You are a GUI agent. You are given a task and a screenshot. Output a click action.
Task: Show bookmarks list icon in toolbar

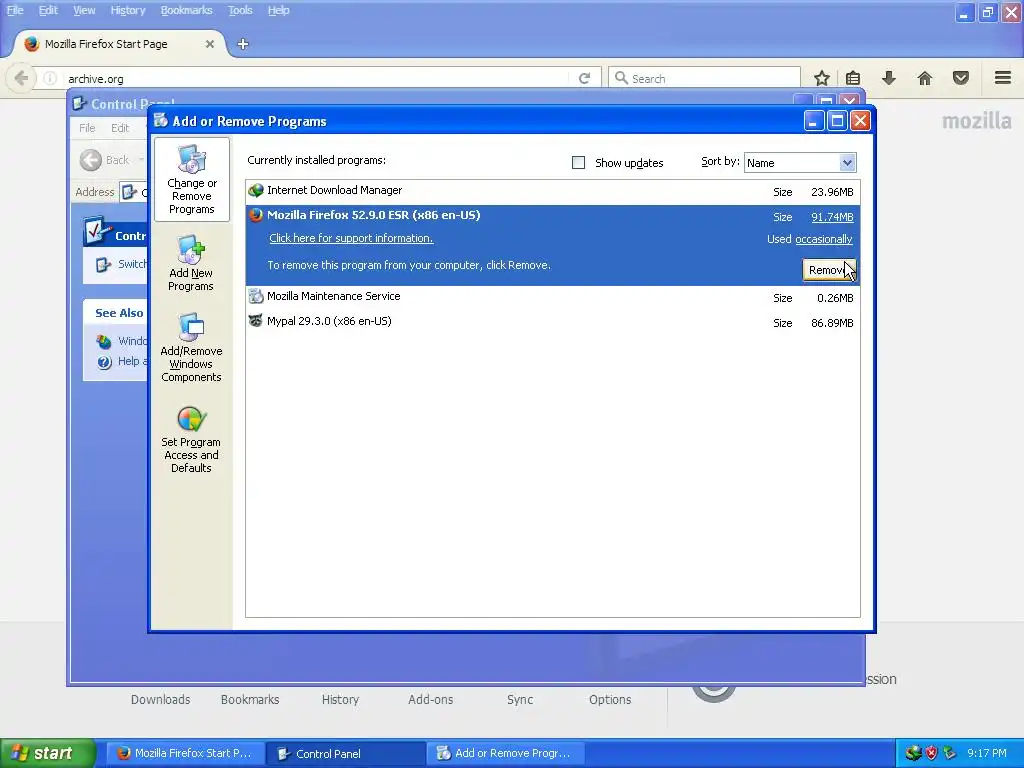[x=853, y=78]
